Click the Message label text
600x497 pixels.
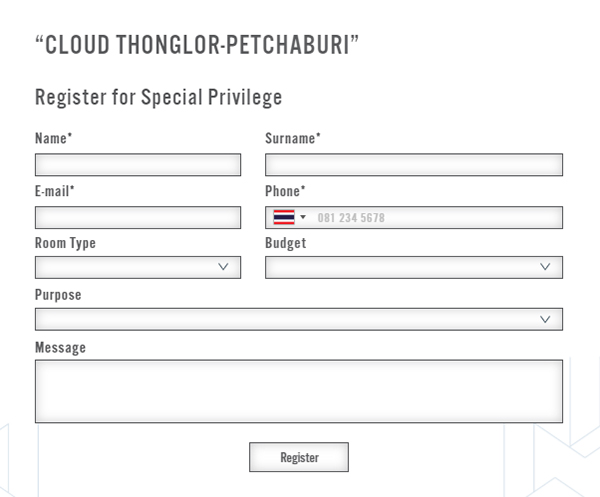pyautogui.click(x=60, y=347)
